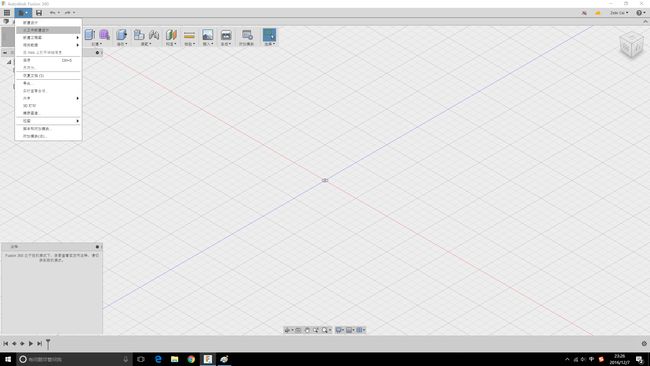Select the Orbit navigation icon
Viewport: 650px width, 366px height.
click(287, 330)
